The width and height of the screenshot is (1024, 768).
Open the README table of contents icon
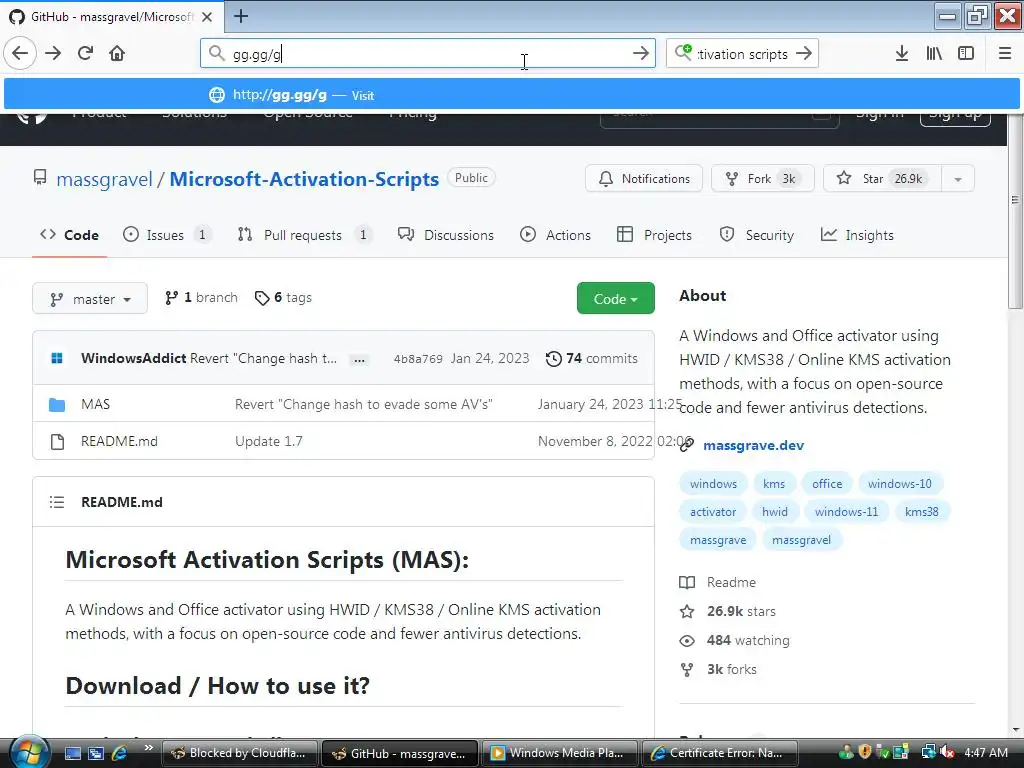(57, 502)
